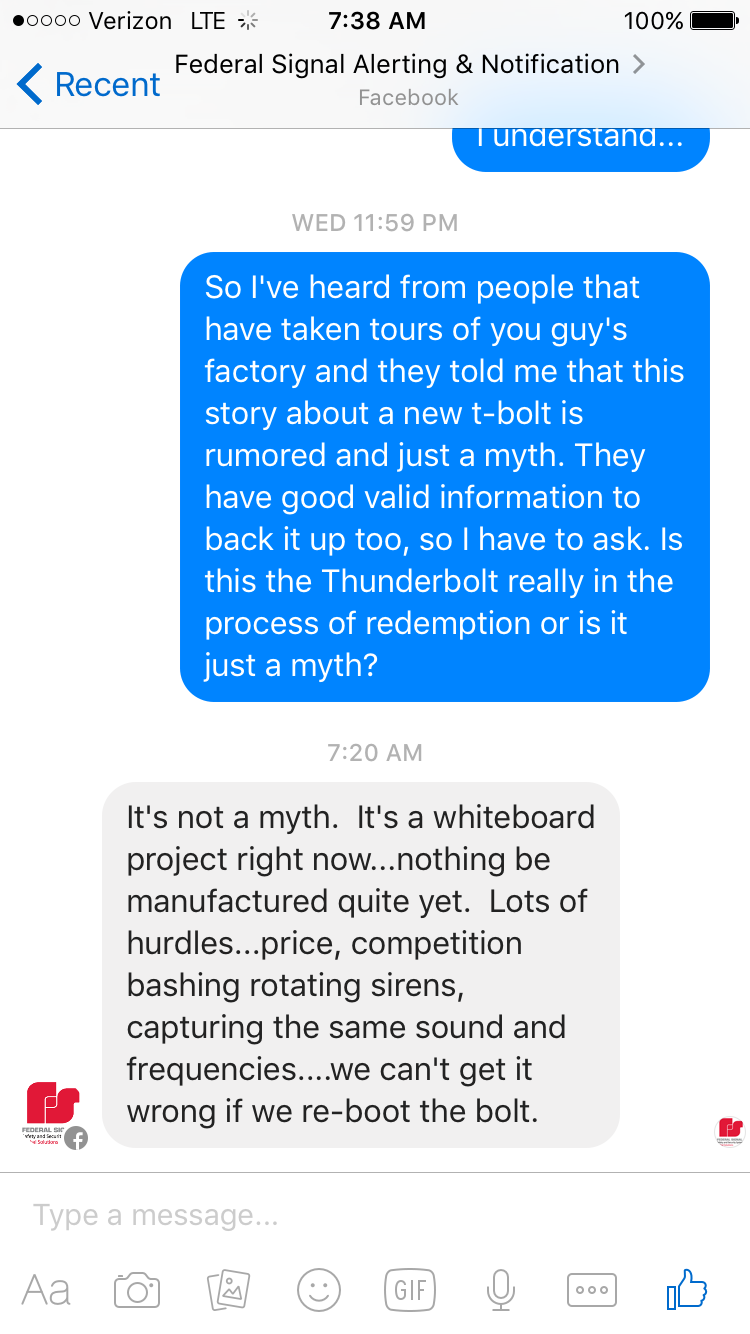Tap the gray reply "It's not a myth"
The image size is (750, 1334).
tap(361, 965)
